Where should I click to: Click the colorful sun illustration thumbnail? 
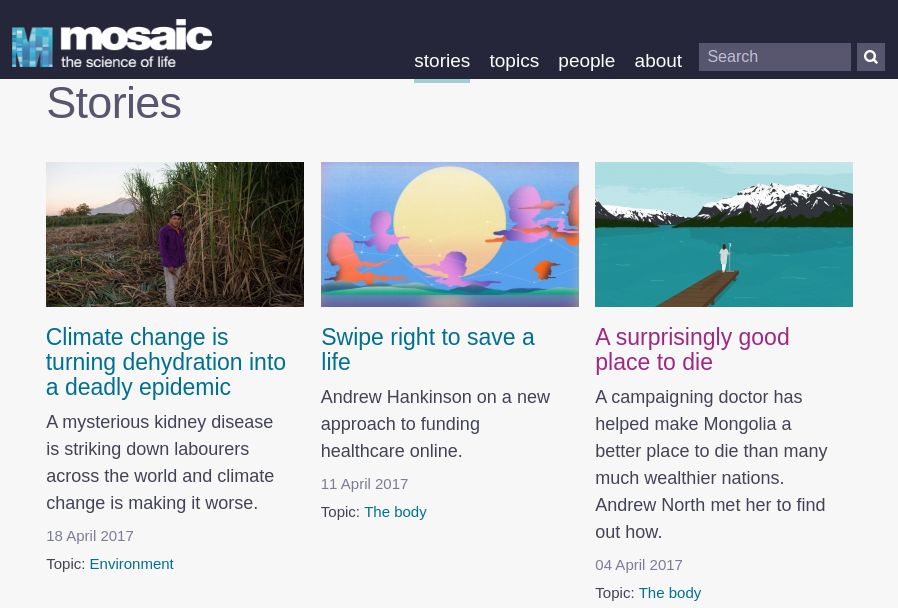(450, 234)
